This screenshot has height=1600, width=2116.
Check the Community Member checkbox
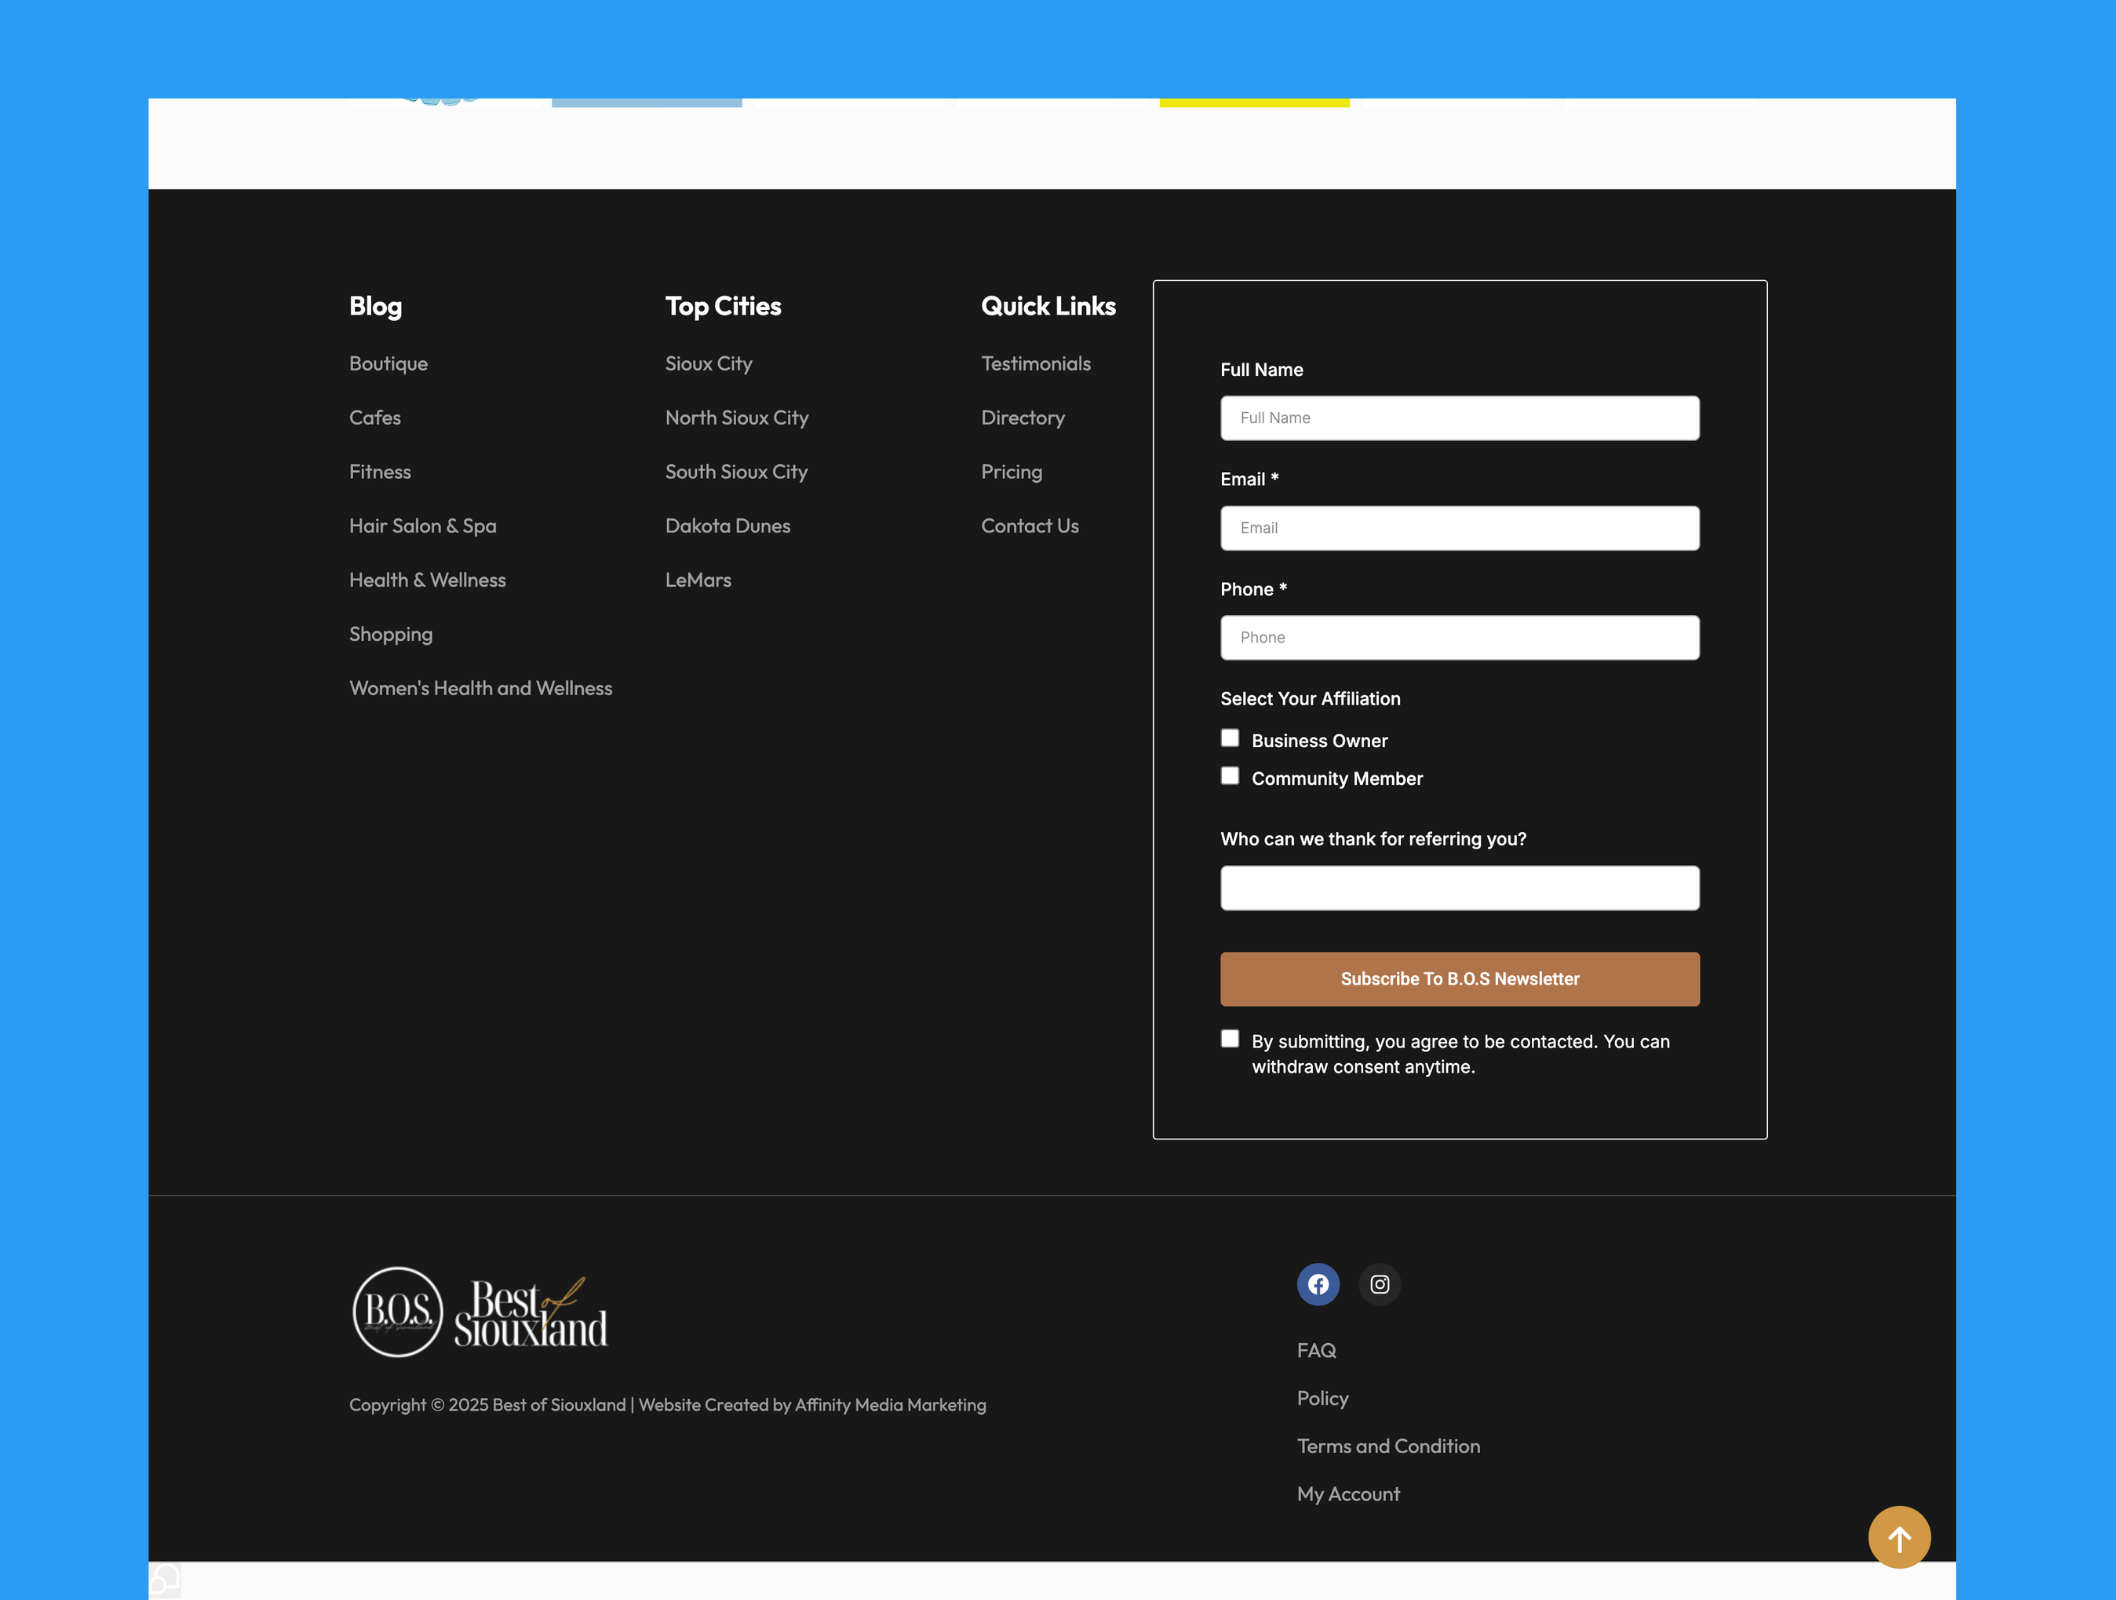[1230, 776]
